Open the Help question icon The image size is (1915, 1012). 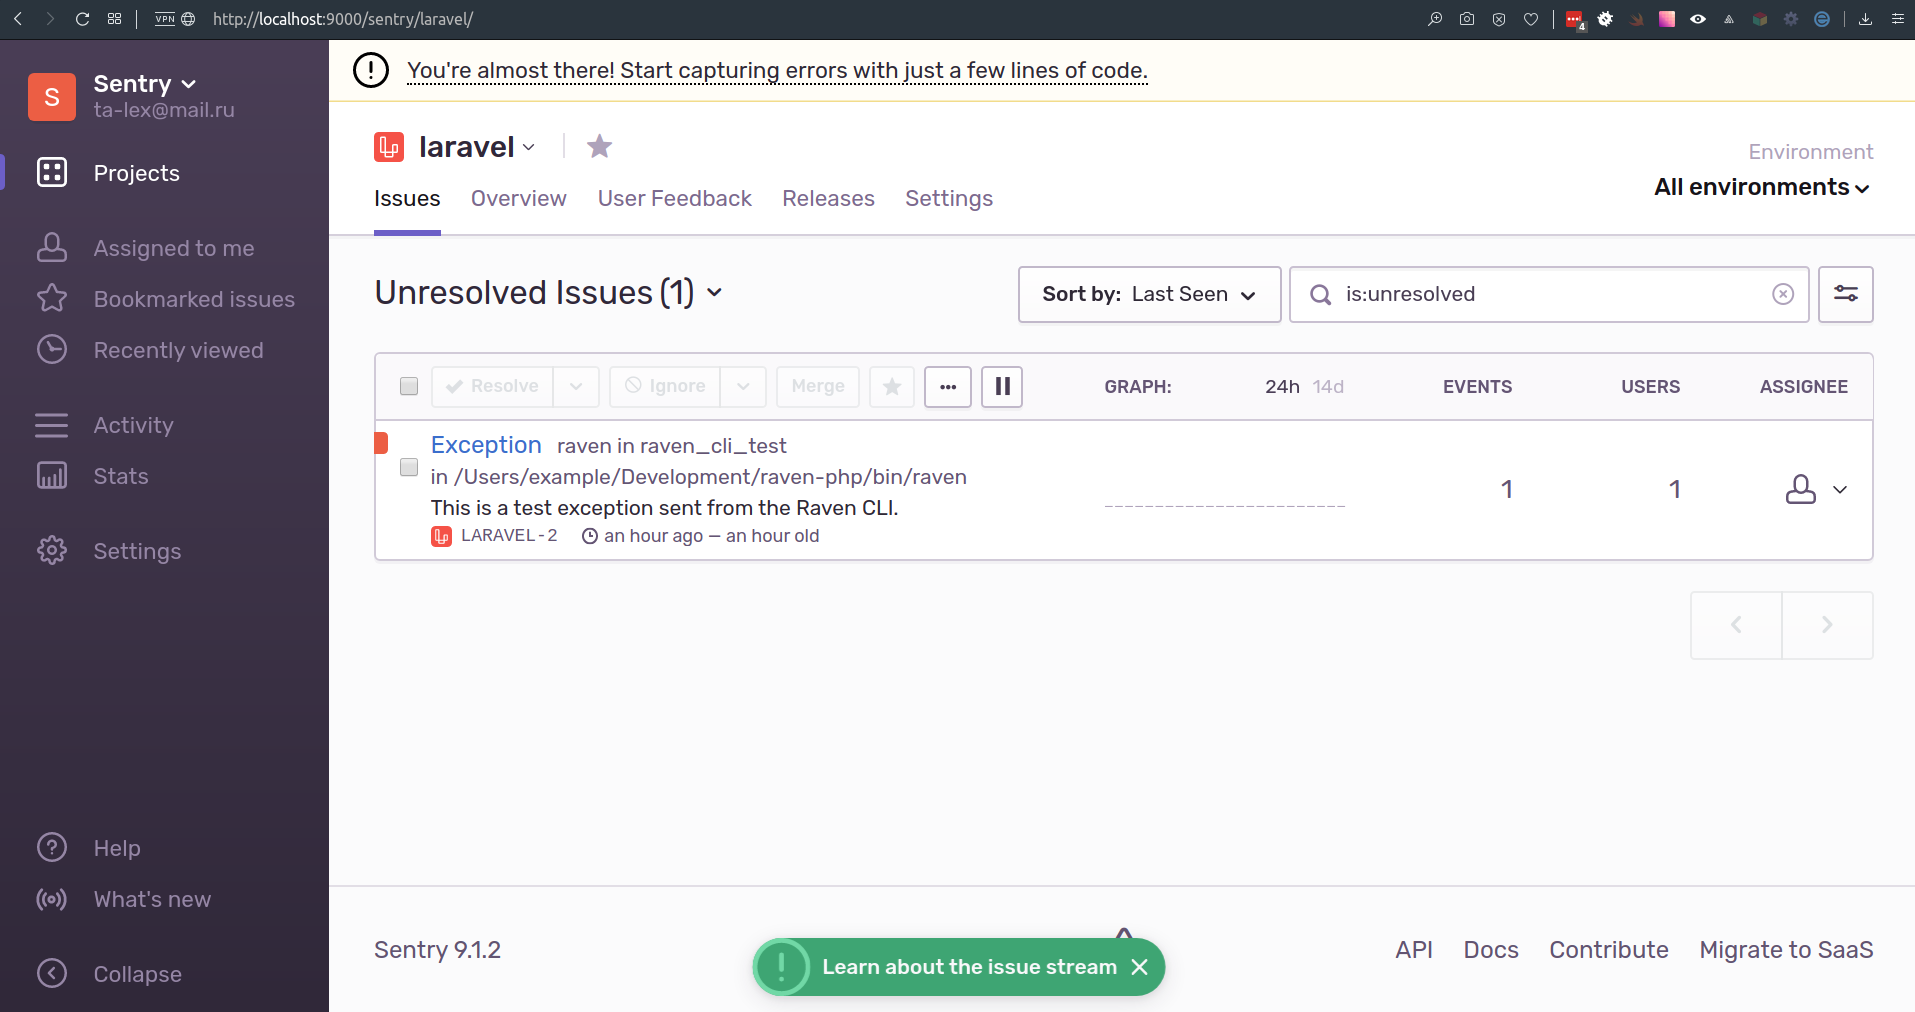[52, 847]
